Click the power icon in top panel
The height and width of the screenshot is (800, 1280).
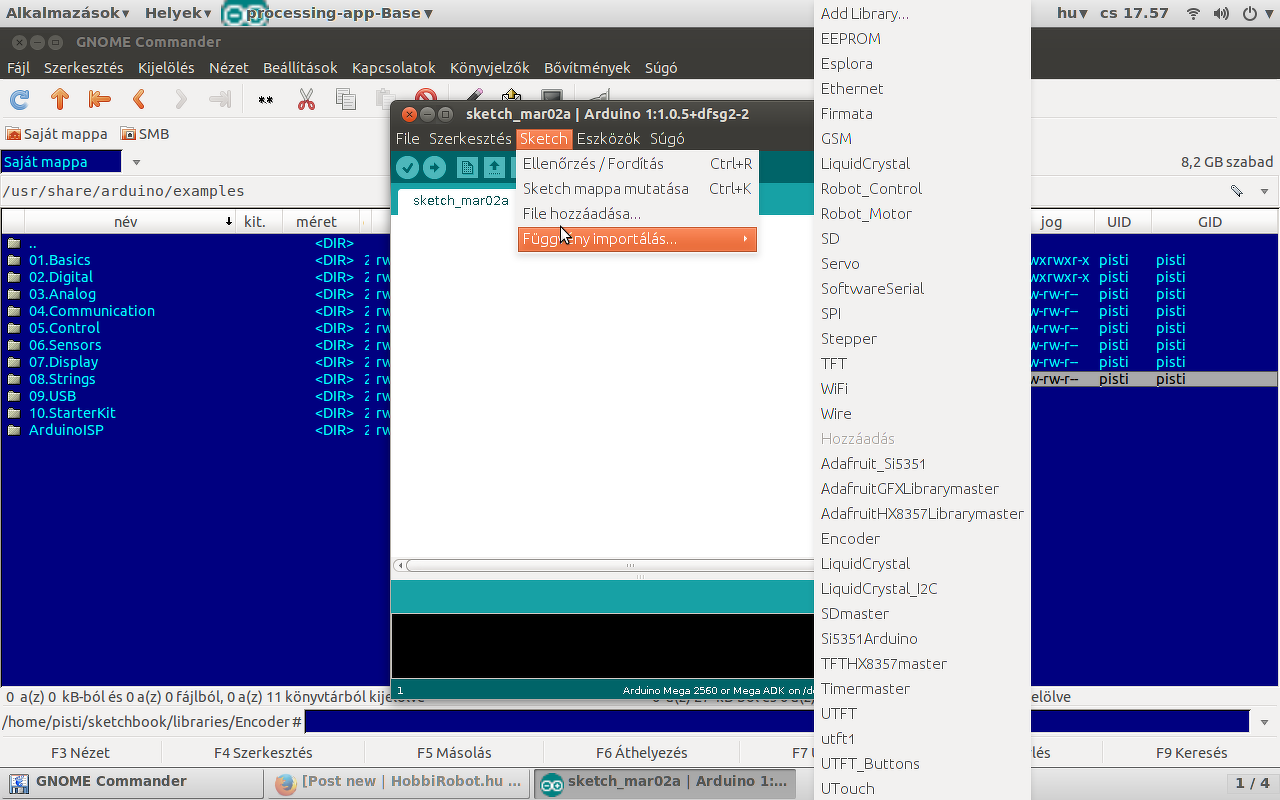(x=1249, y=13)
